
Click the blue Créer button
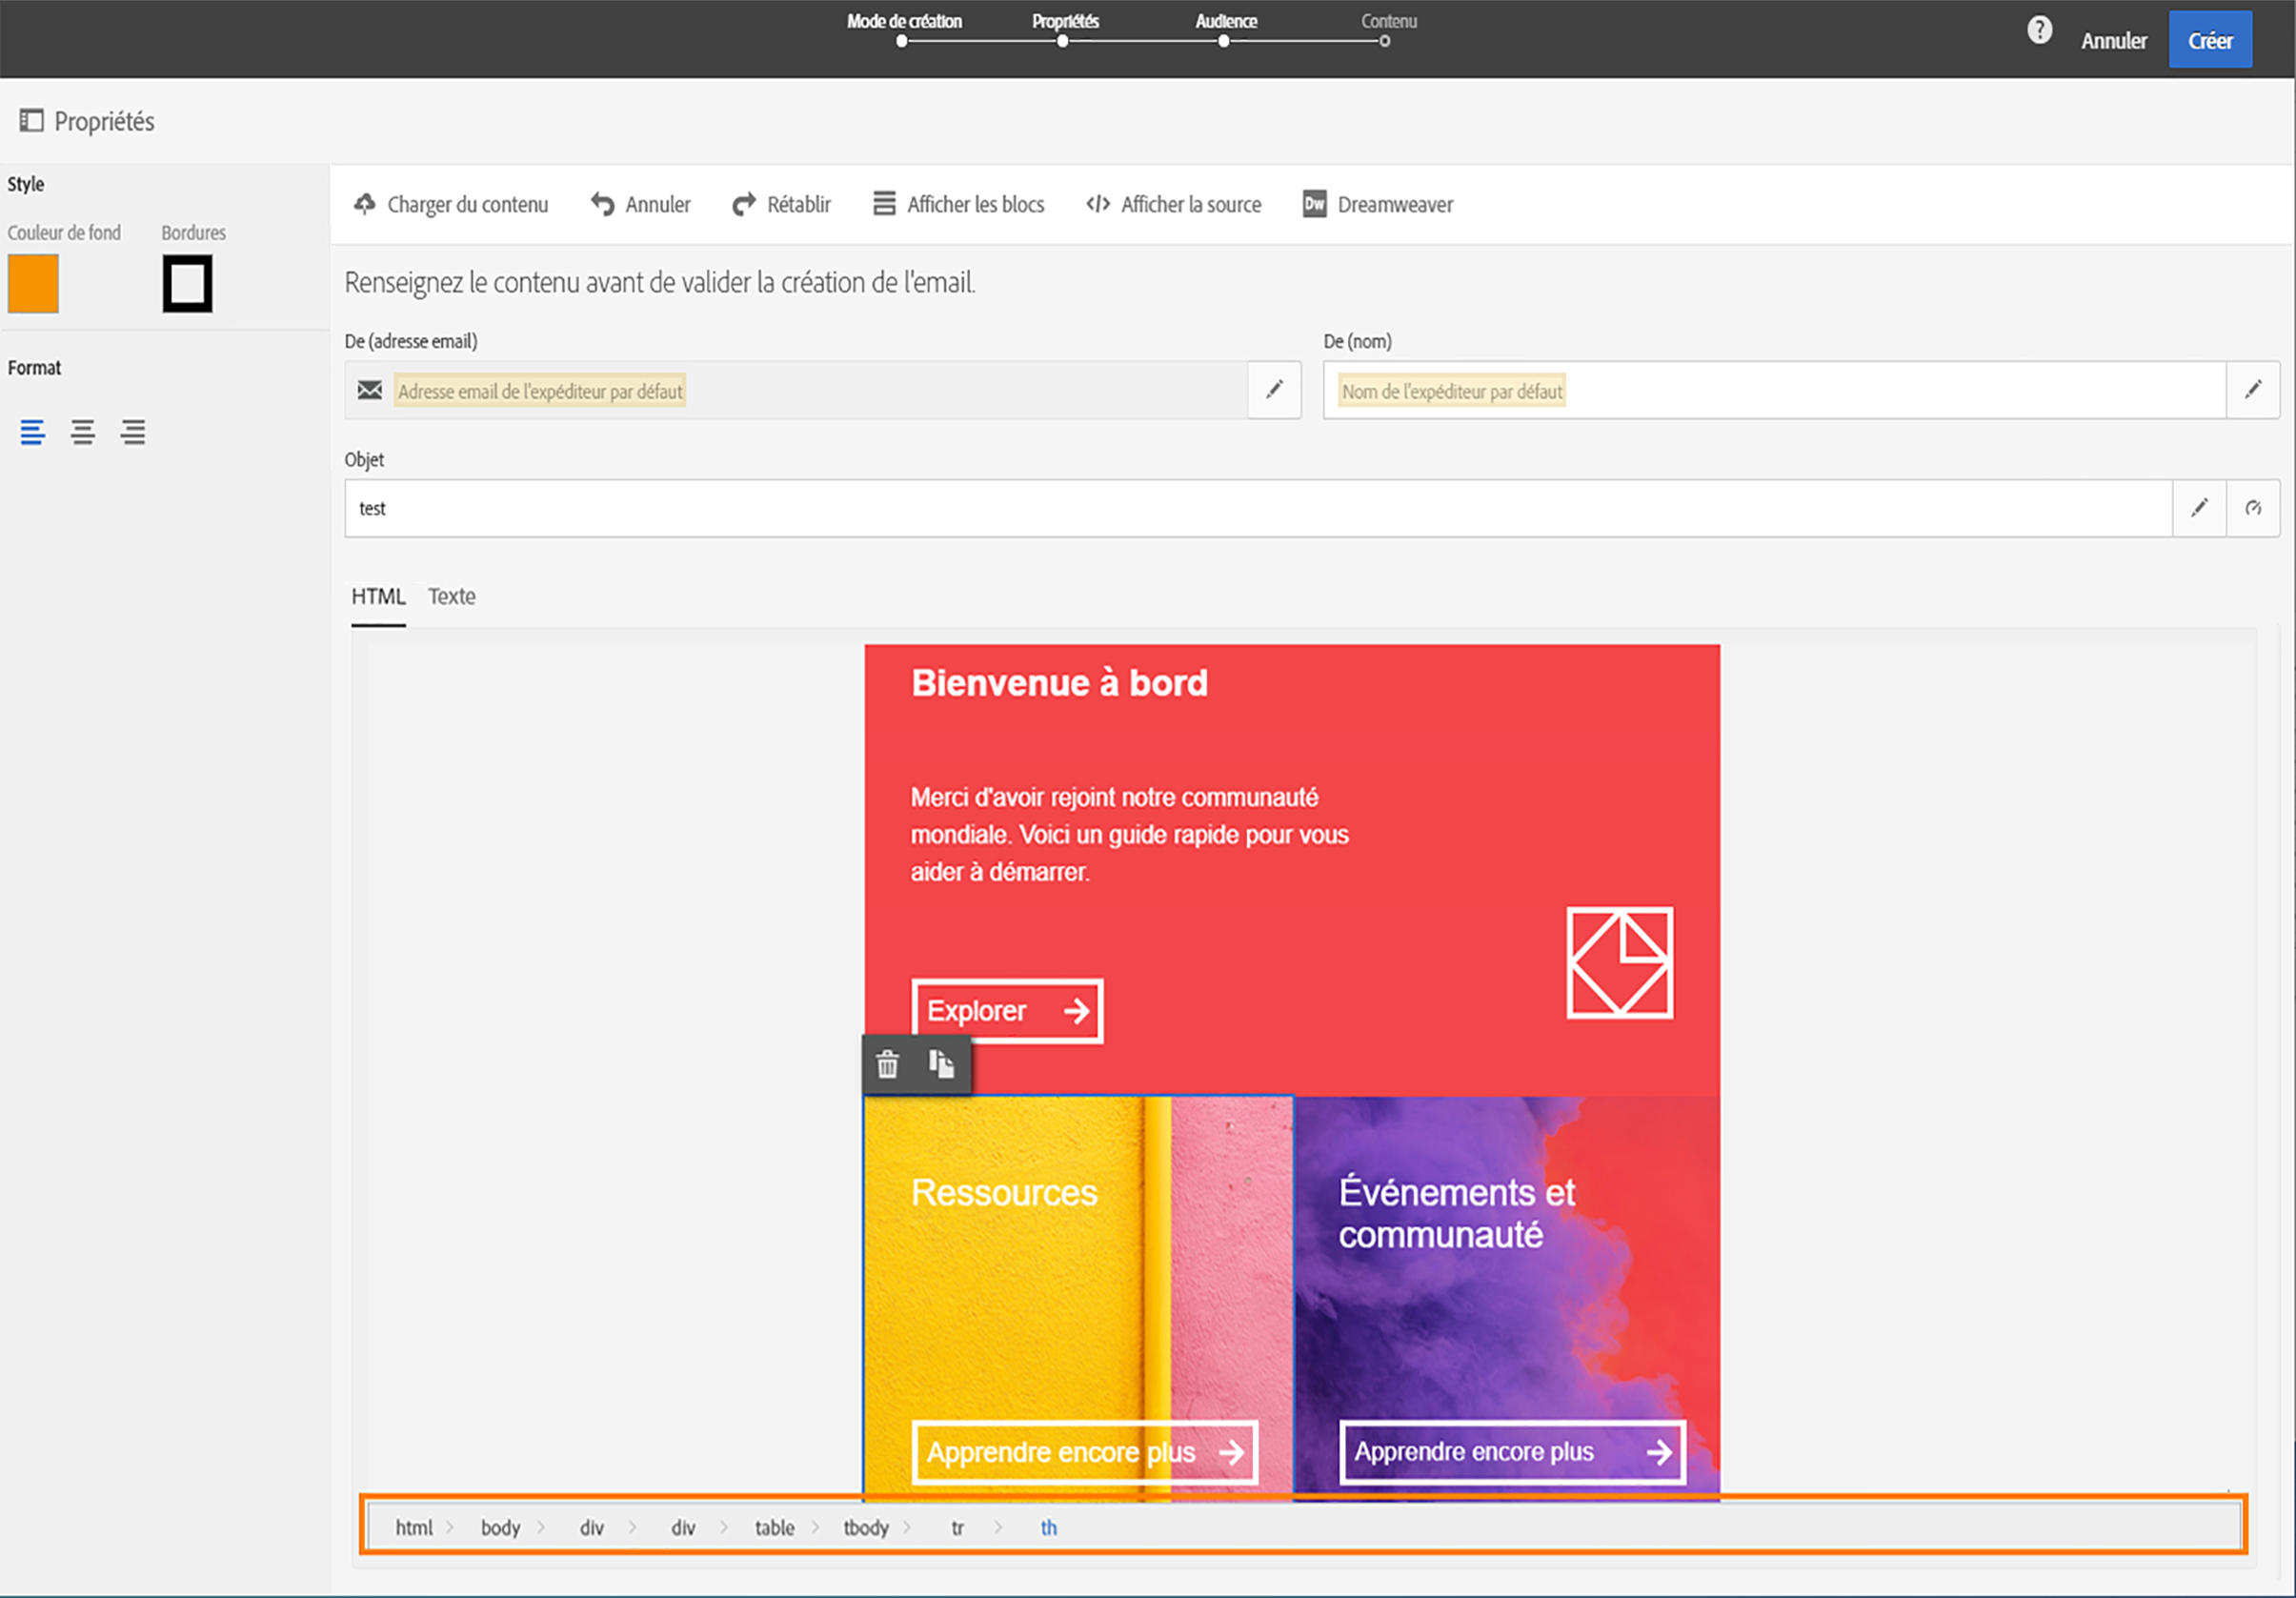pos(2209,41)
